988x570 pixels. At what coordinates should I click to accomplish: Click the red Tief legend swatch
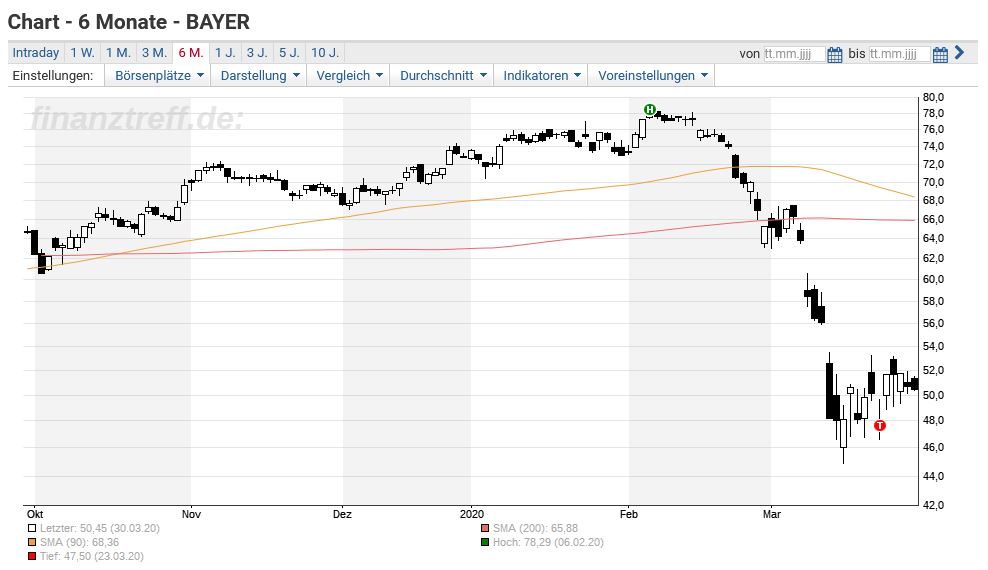point(32,557)
